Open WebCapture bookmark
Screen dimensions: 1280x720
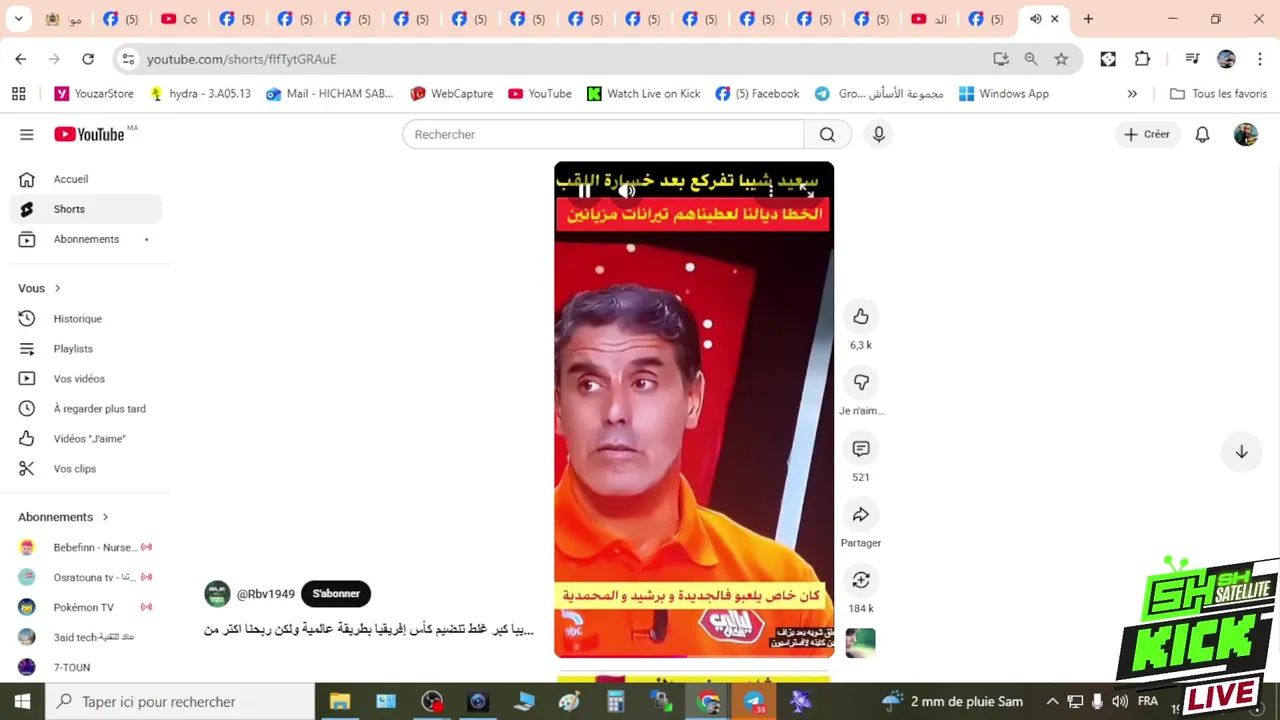pos(452,94)
